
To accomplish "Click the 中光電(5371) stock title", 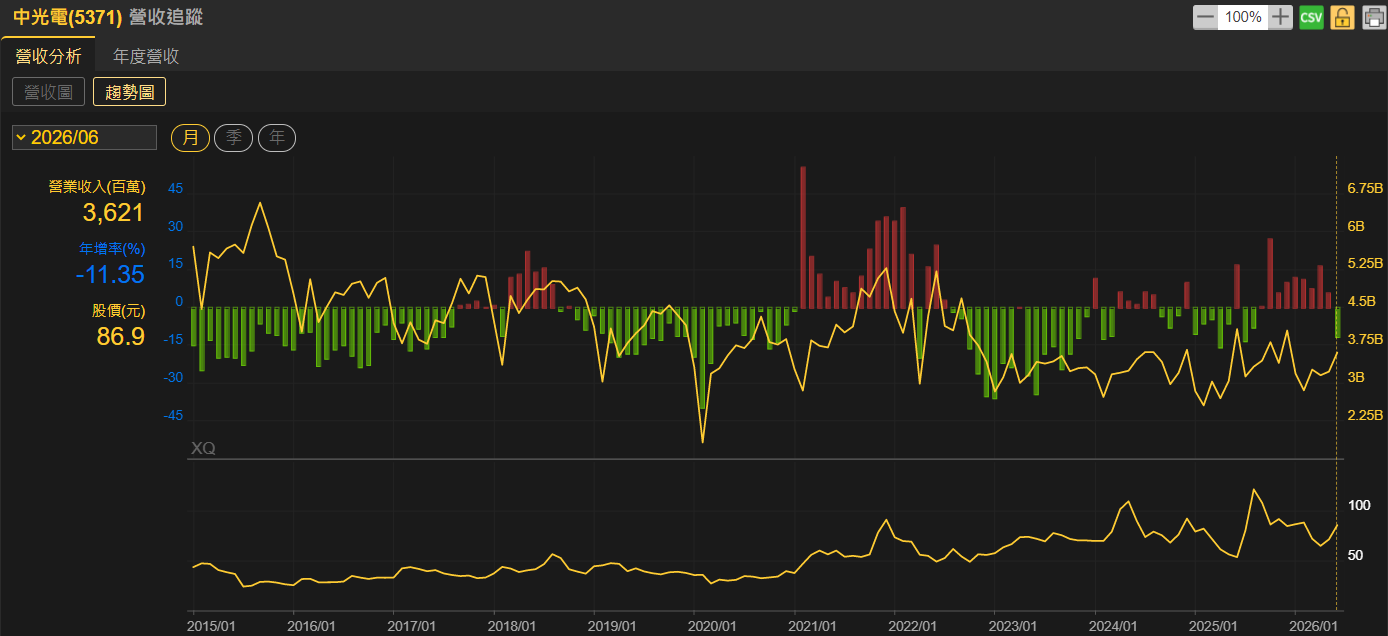I will pyautogui.click(x=67, y=17).
